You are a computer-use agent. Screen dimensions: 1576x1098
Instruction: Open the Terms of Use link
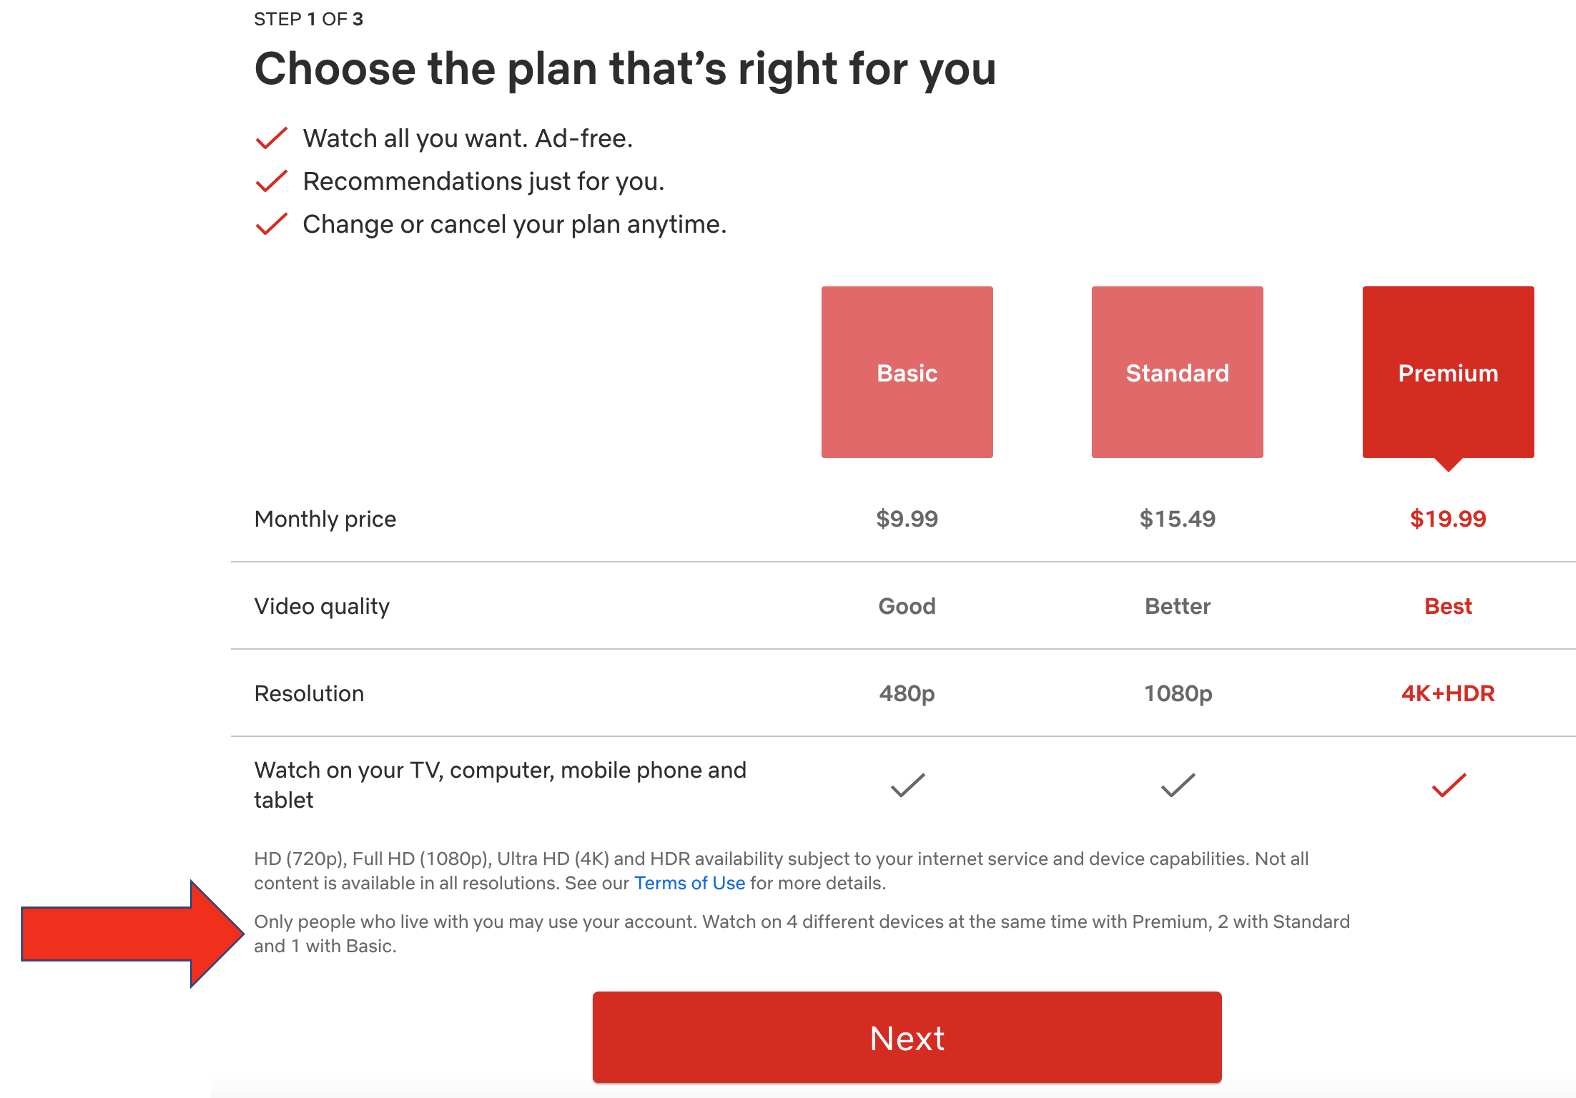click(x=689, y=883)
